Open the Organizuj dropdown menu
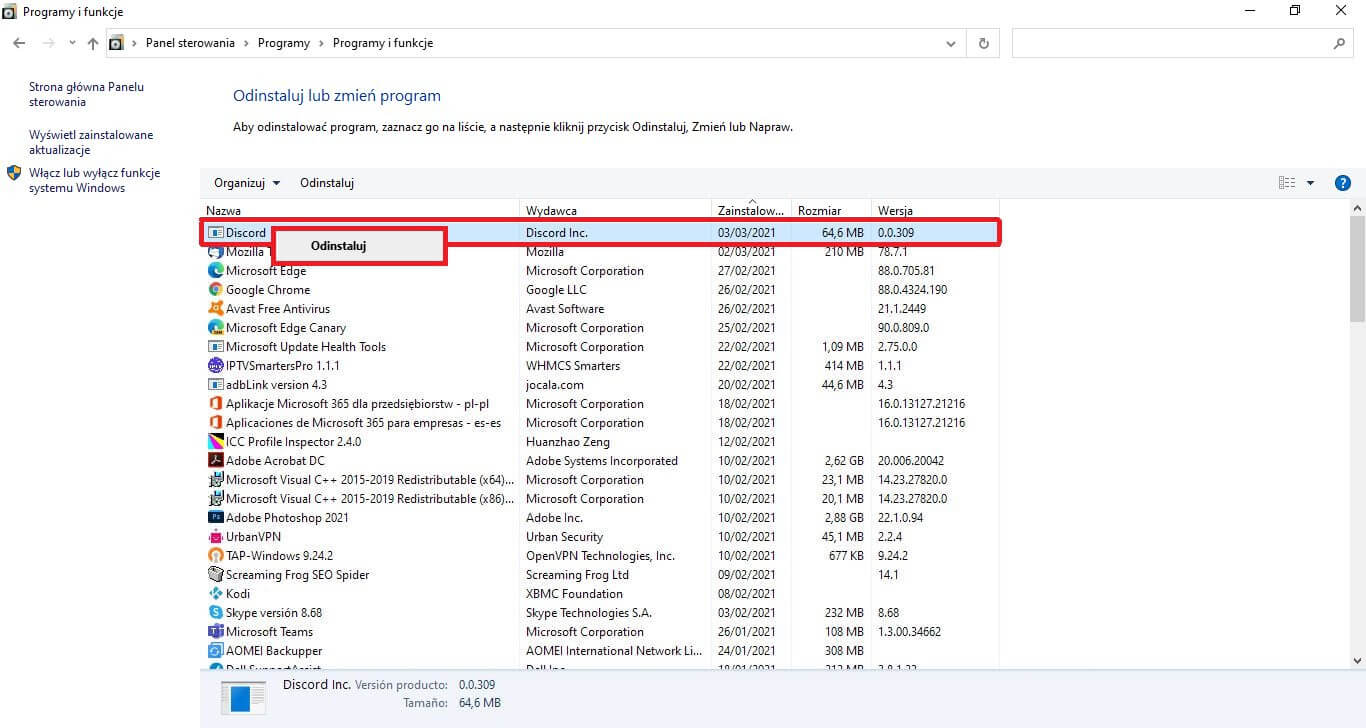 (x=247, y=183)
